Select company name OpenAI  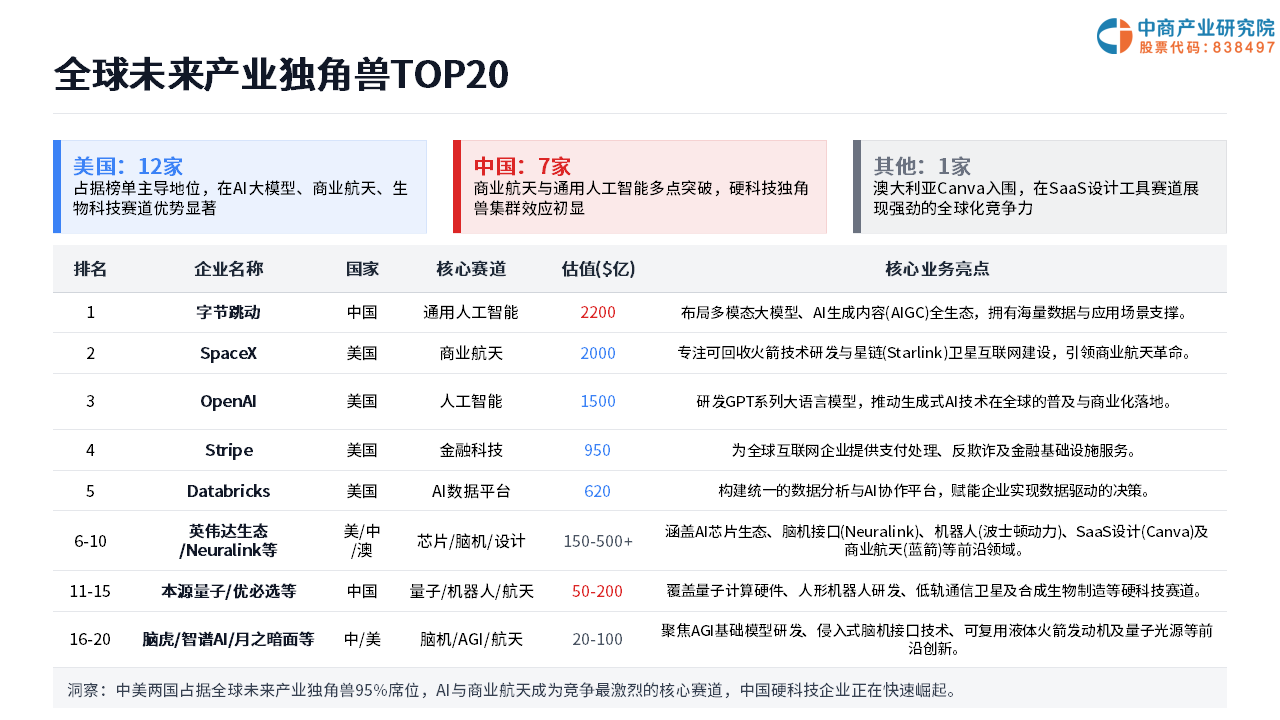(228, 401)
